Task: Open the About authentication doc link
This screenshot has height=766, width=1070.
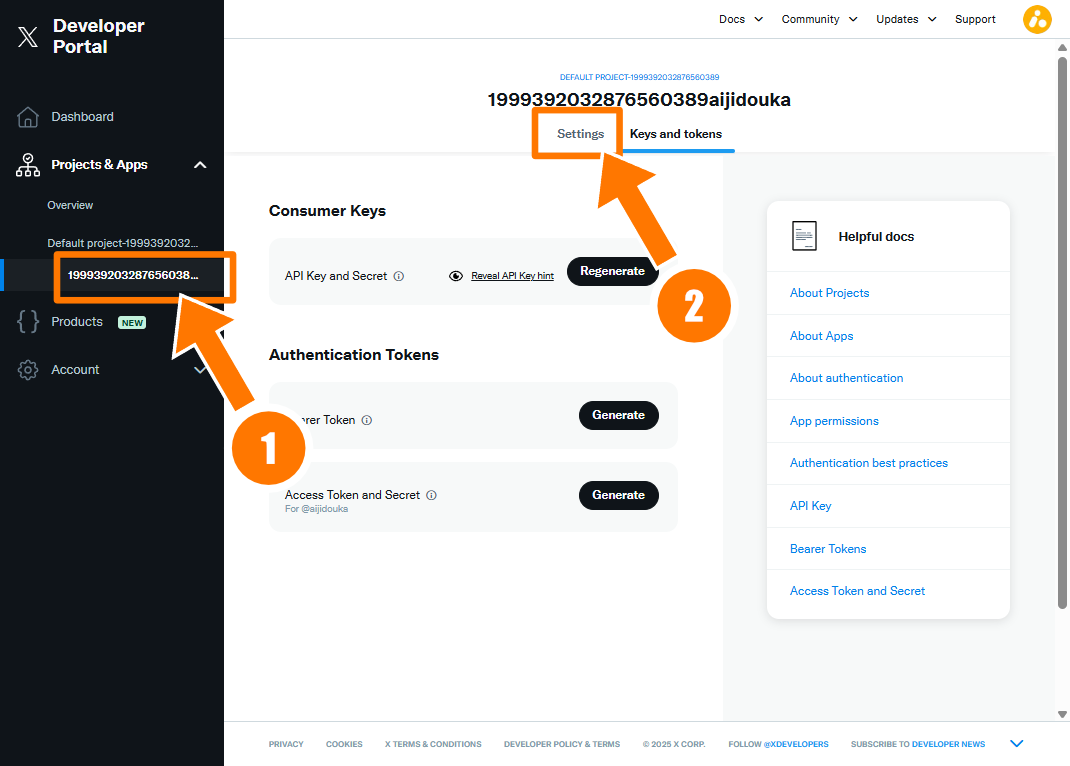Action: (846, 378)
